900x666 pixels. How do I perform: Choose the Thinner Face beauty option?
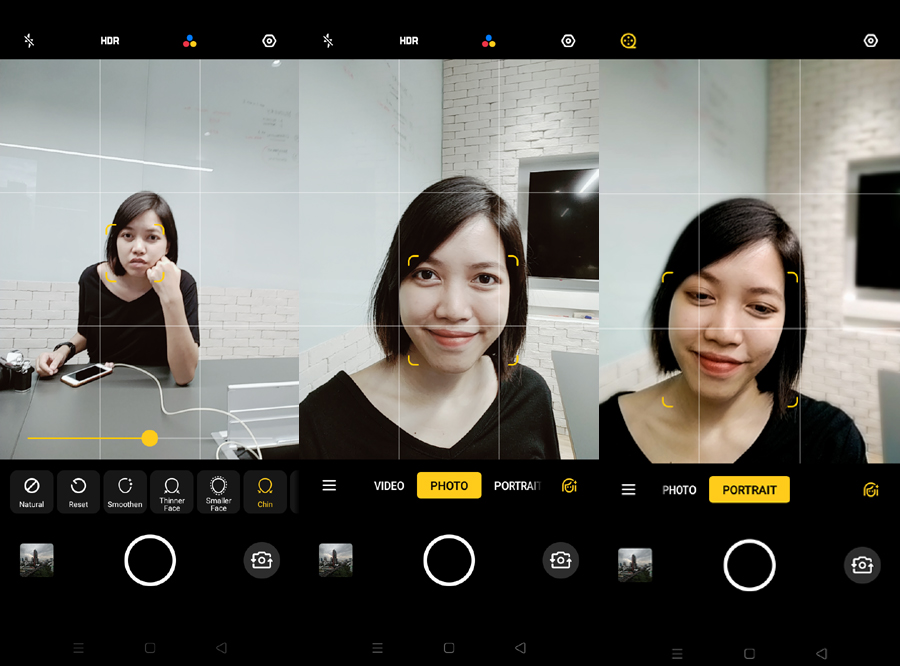pyautogui.click(x=172, y=491)
